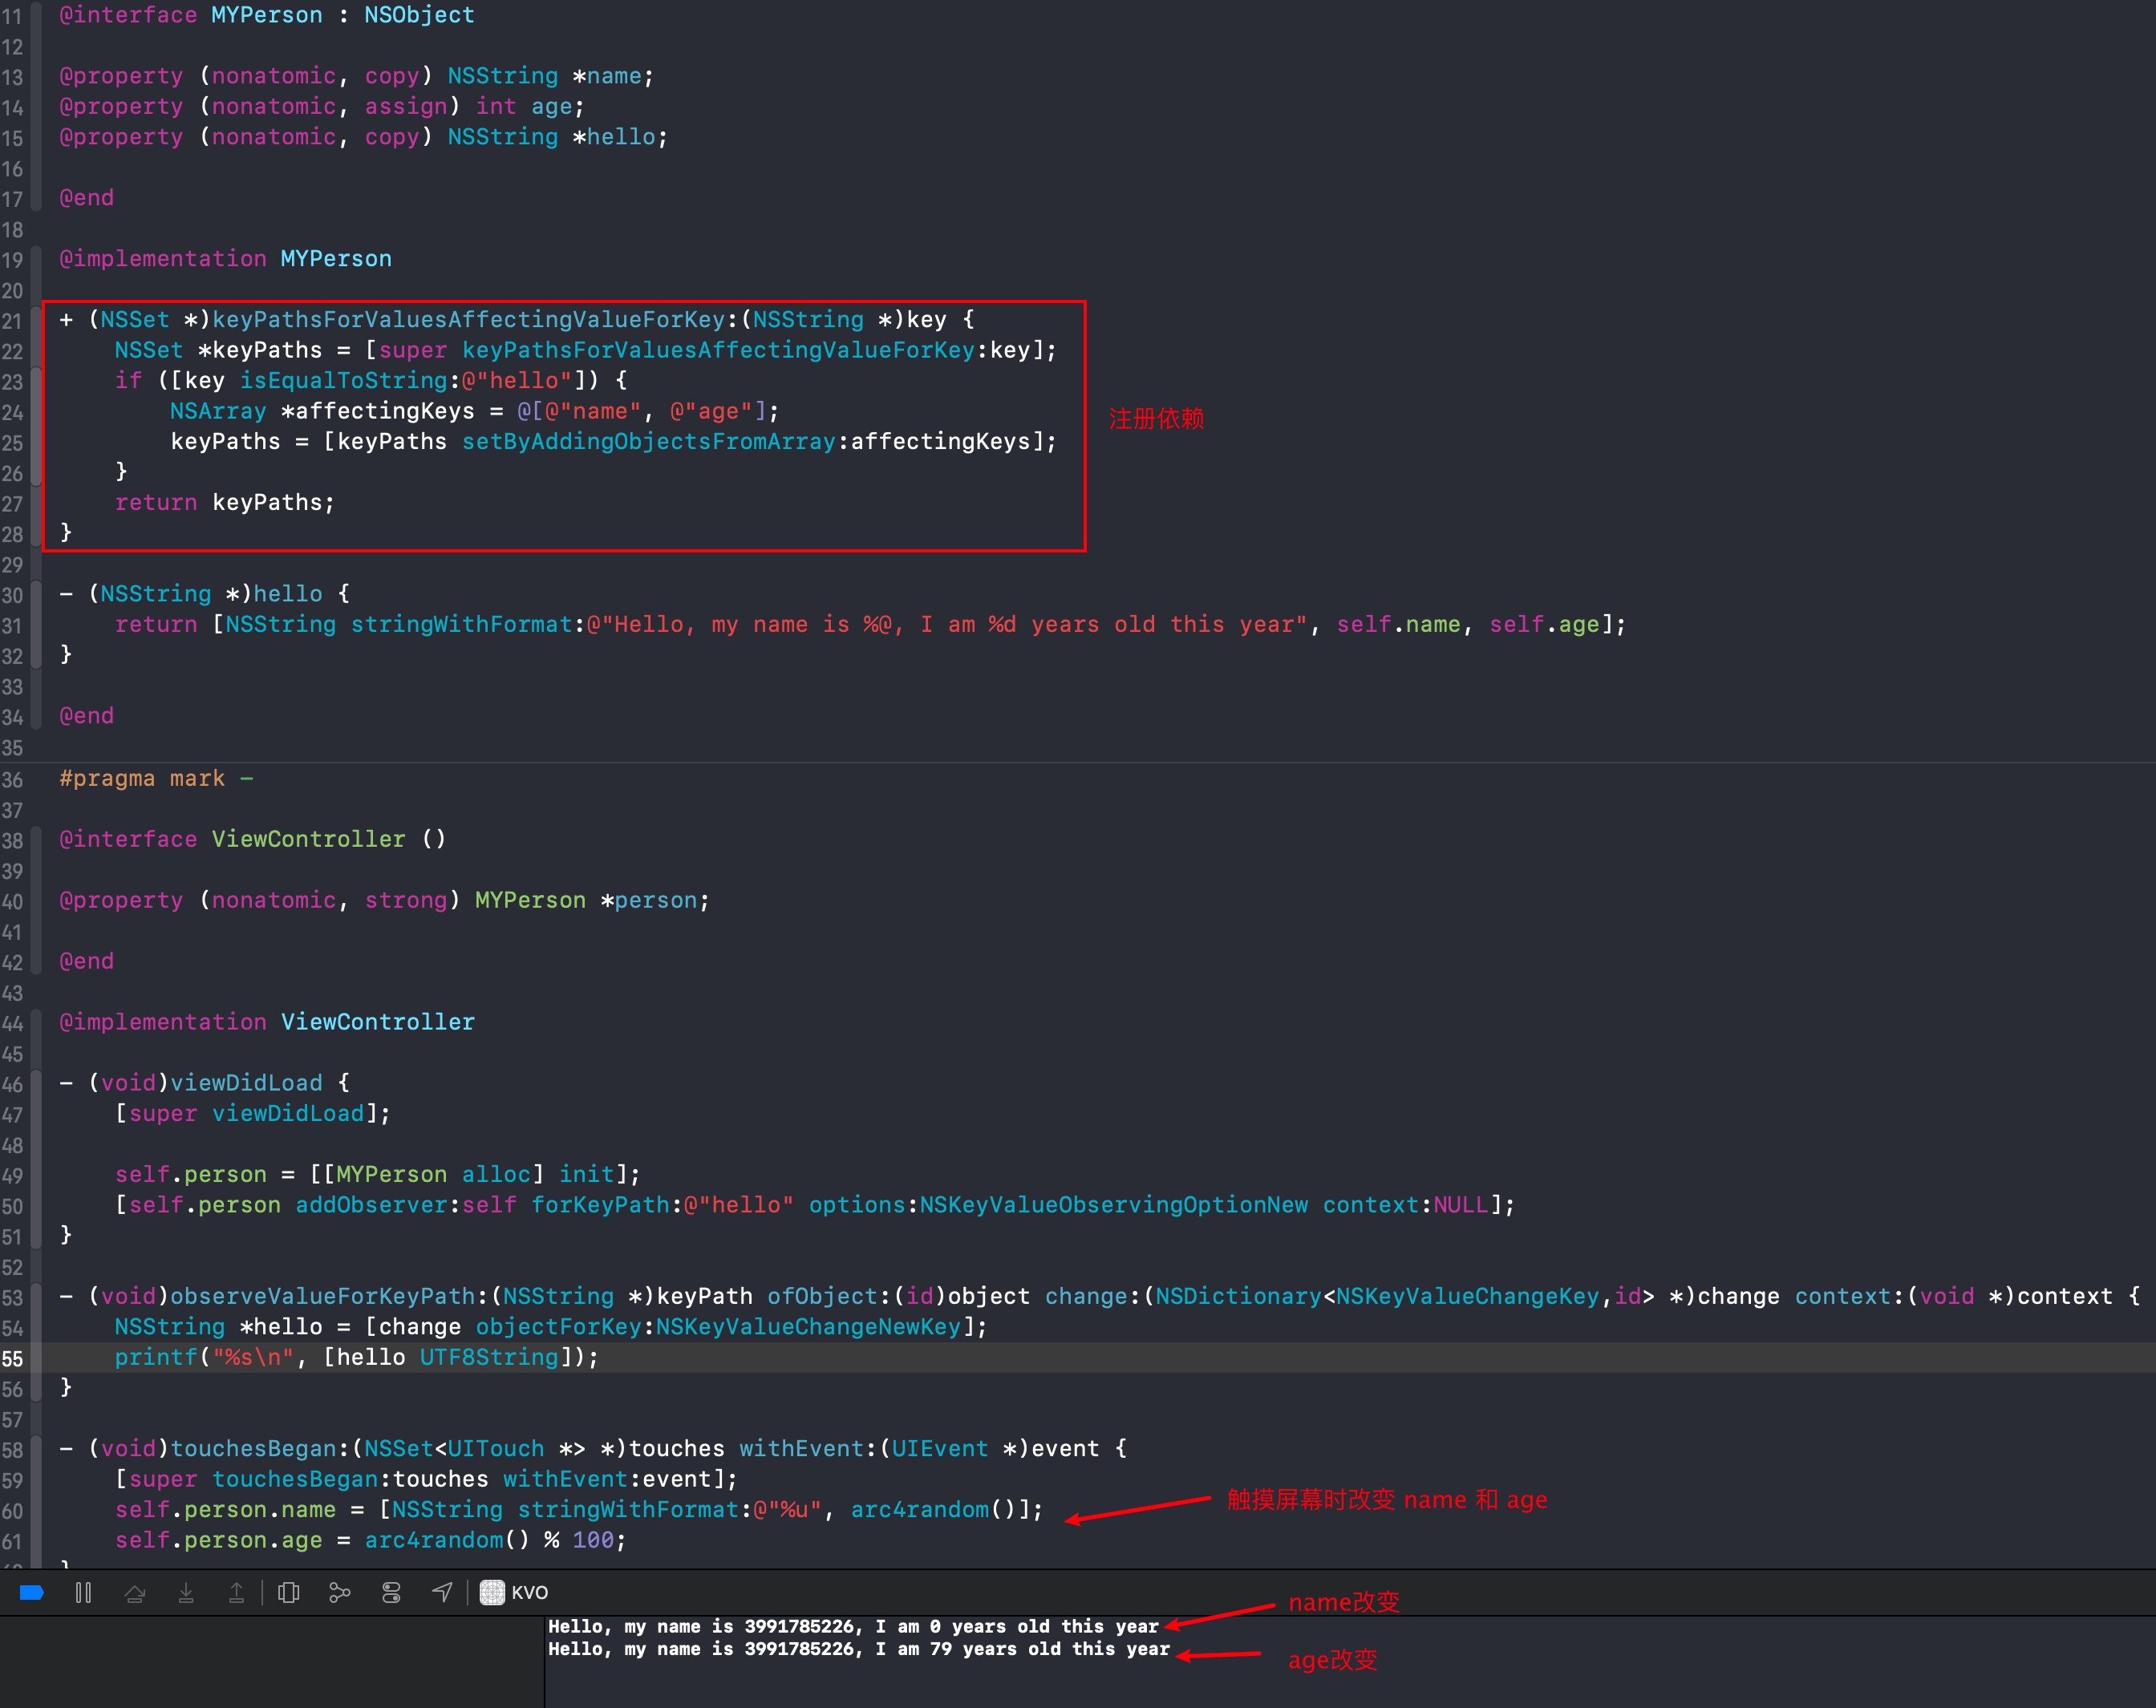
Task: Fold the viewDidLoad method using its code ribbon
Action: (x=36, y=1159)
